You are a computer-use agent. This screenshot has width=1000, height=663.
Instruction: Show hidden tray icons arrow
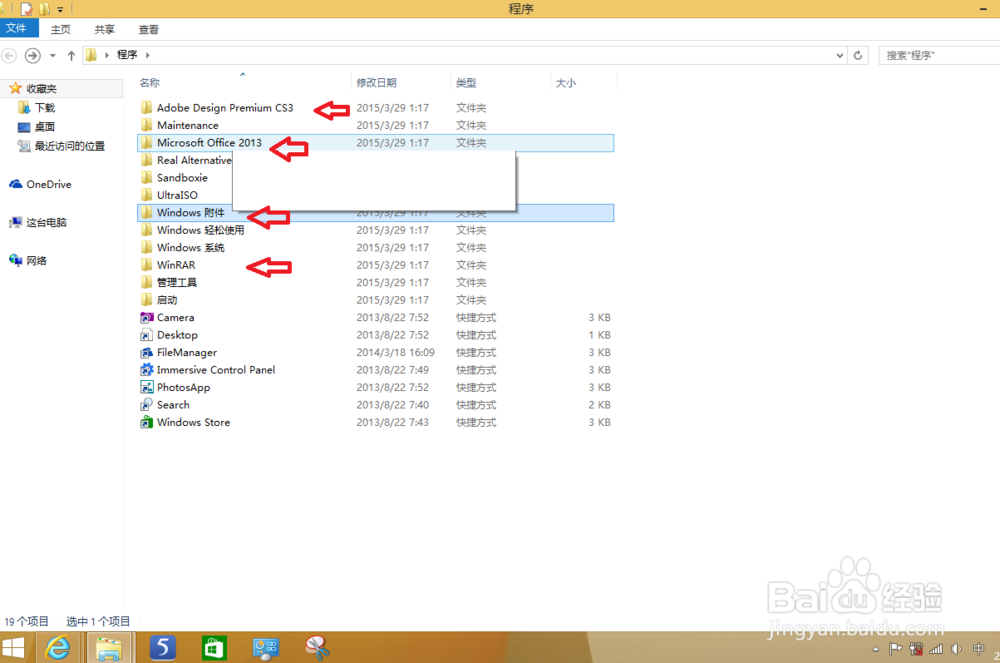pos(876,650)
